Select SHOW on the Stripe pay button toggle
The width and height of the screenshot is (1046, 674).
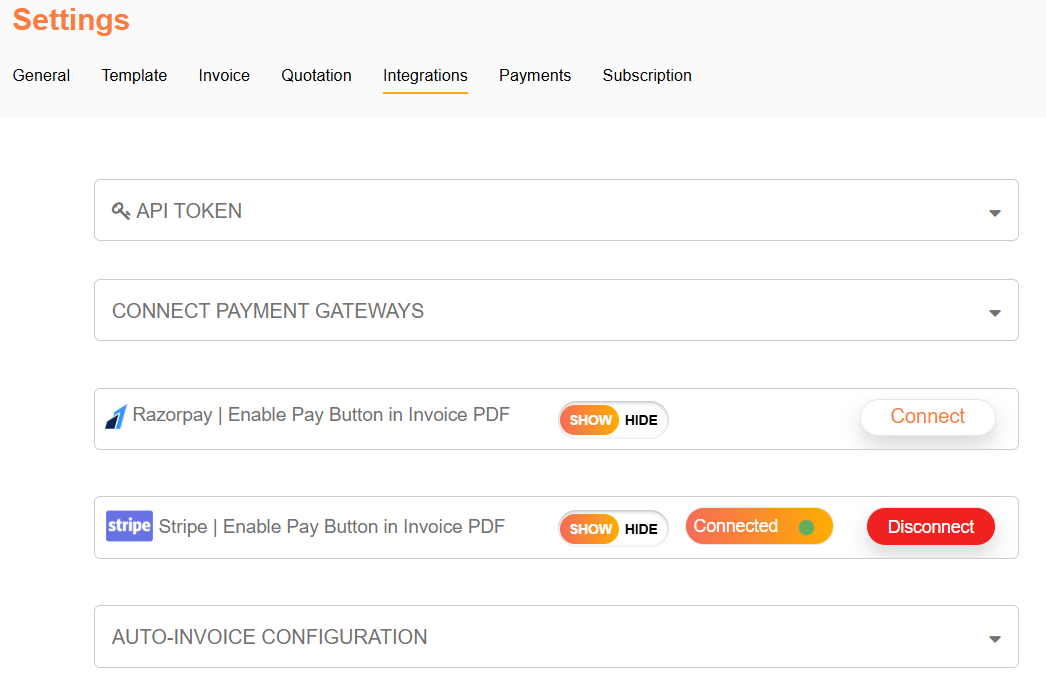[590, 529]
